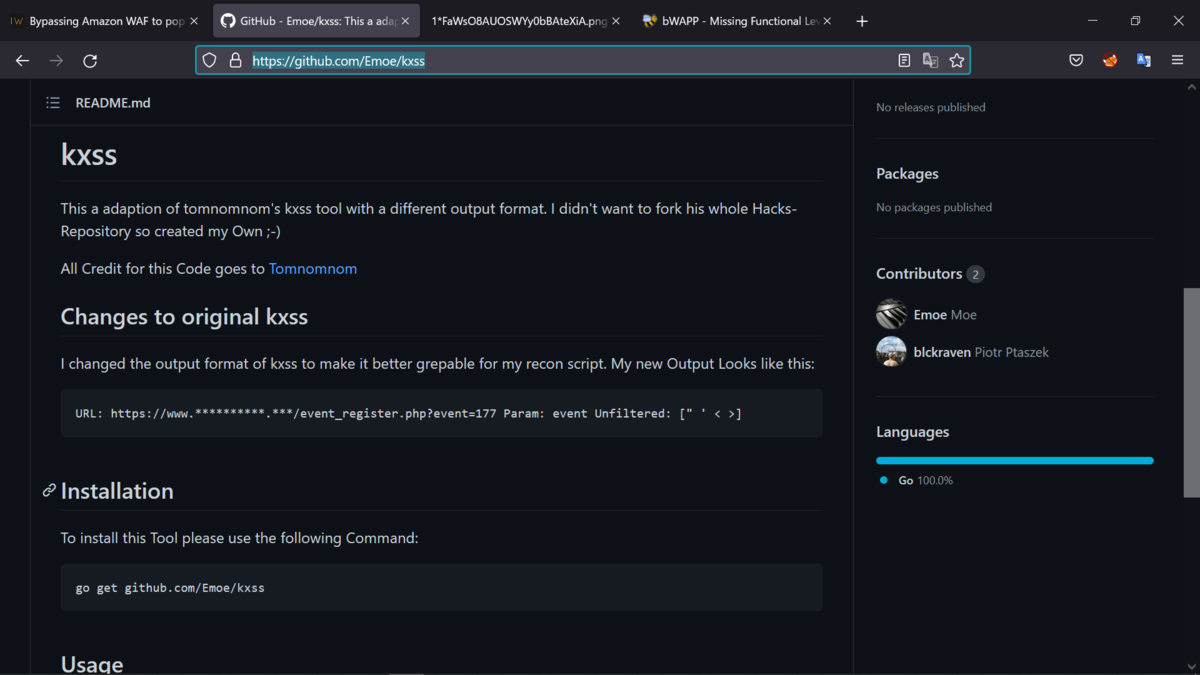Click the contributors count badge 2

pos(976,274)
